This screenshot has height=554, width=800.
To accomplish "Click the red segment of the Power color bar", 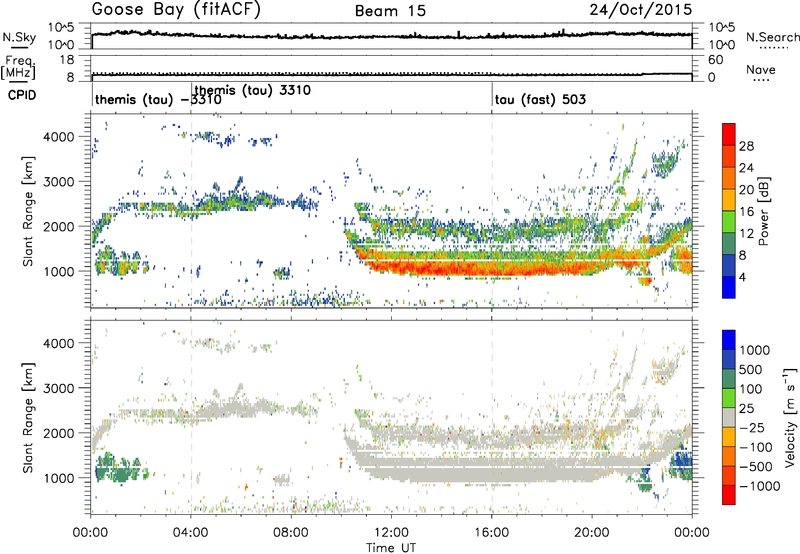I will 729,134.
